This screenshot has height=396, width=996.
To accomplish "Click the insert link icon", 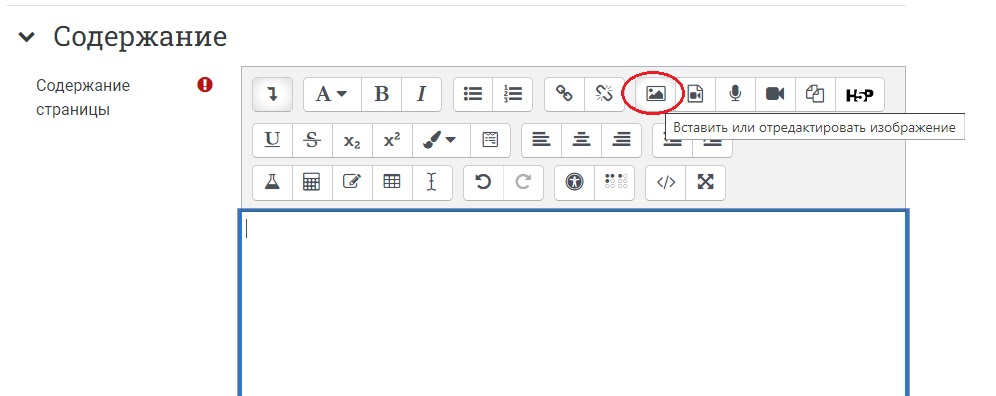I will point(564,94).
